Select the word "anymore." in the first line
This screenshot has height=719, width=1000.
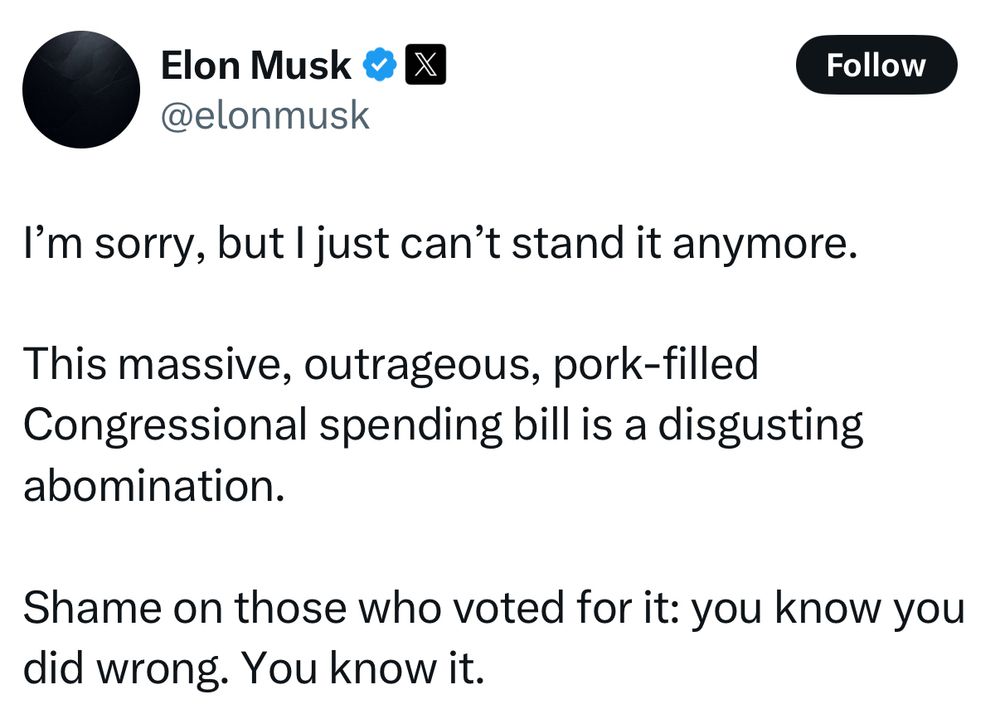coord(765,246)
